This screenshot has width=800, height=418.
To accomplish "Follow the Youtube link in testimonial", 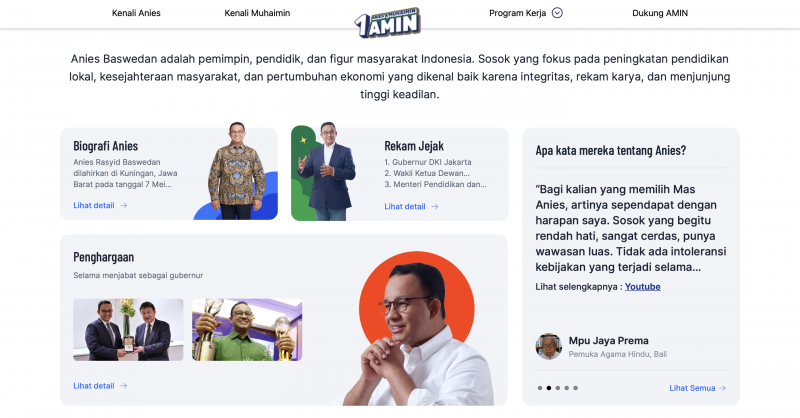I will coord(642,286).
